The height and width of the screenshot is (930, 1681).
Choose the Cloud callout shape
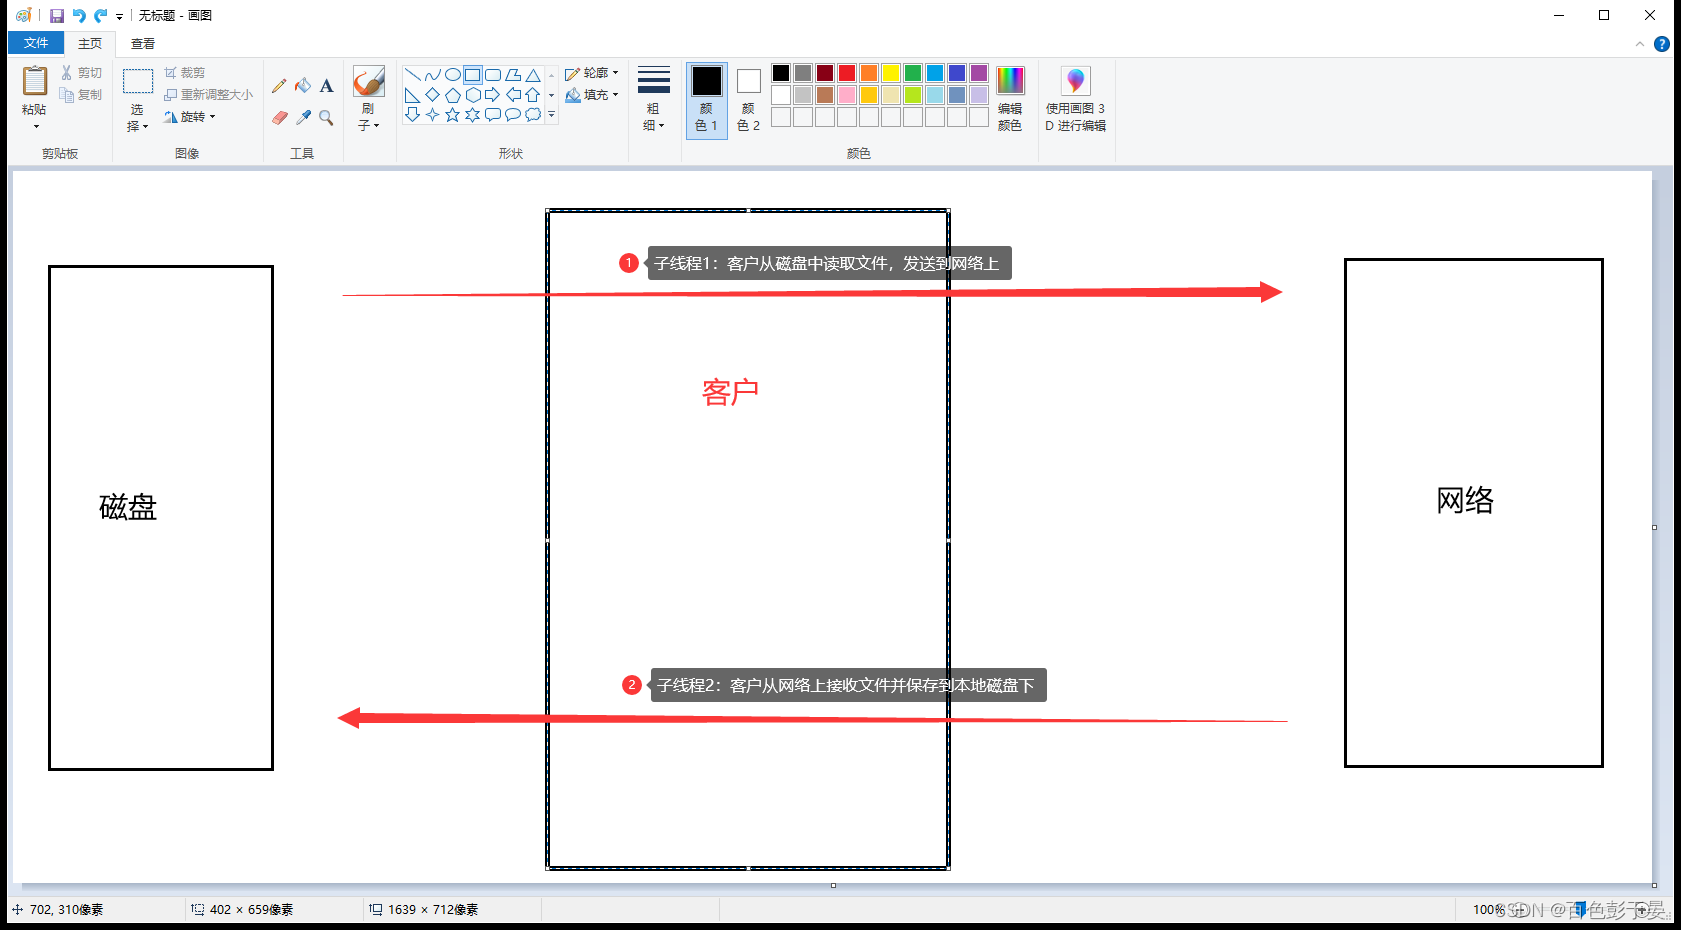(x=533, y=115)
